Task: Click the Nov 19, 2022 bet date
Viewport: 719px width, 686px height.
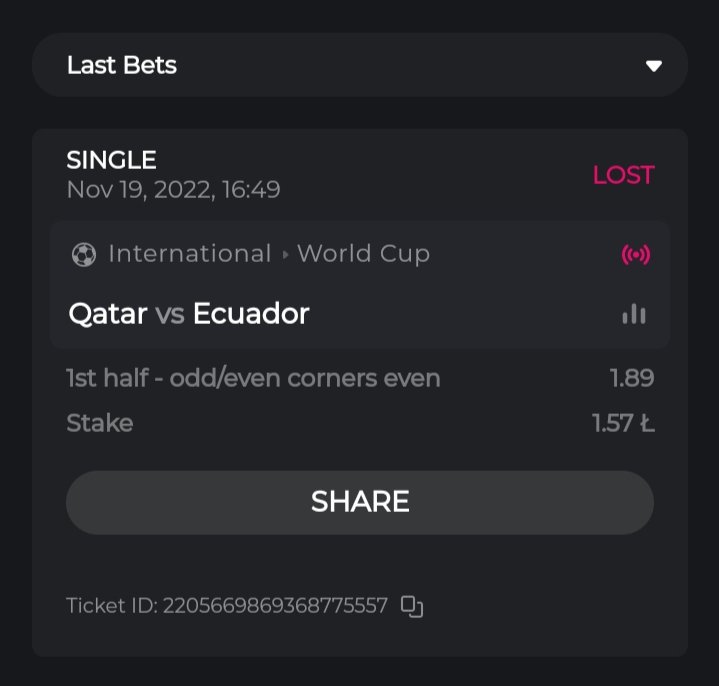Action: coord(173,189)
